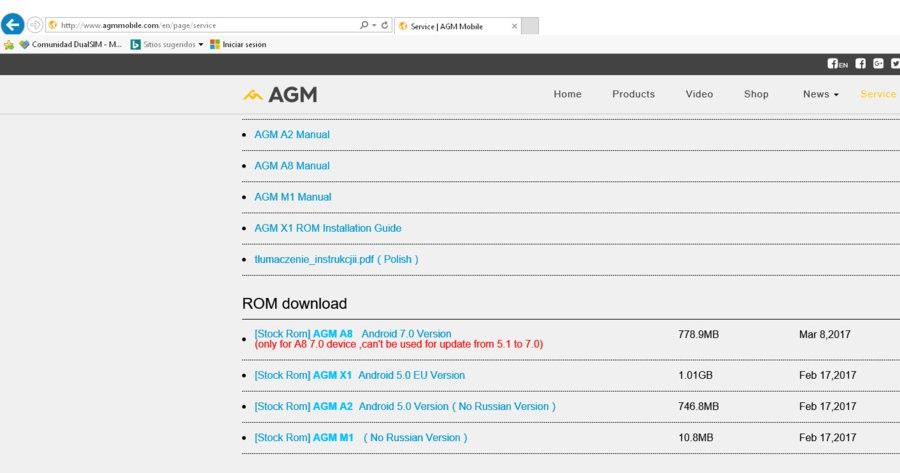The width and height of the screenshot is (900, 473).
Task: Click the browser forward arrow button
Action: pyautogui.click(x=35, y=25)
